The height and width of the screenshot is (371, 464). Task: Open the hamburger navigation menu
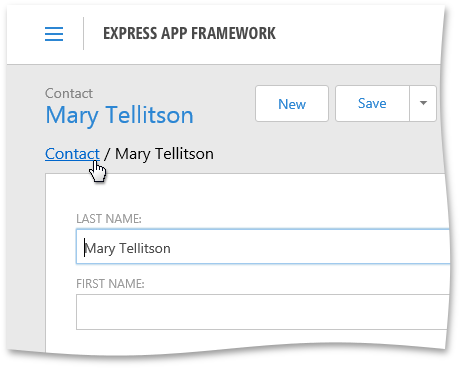click(54, 34)
